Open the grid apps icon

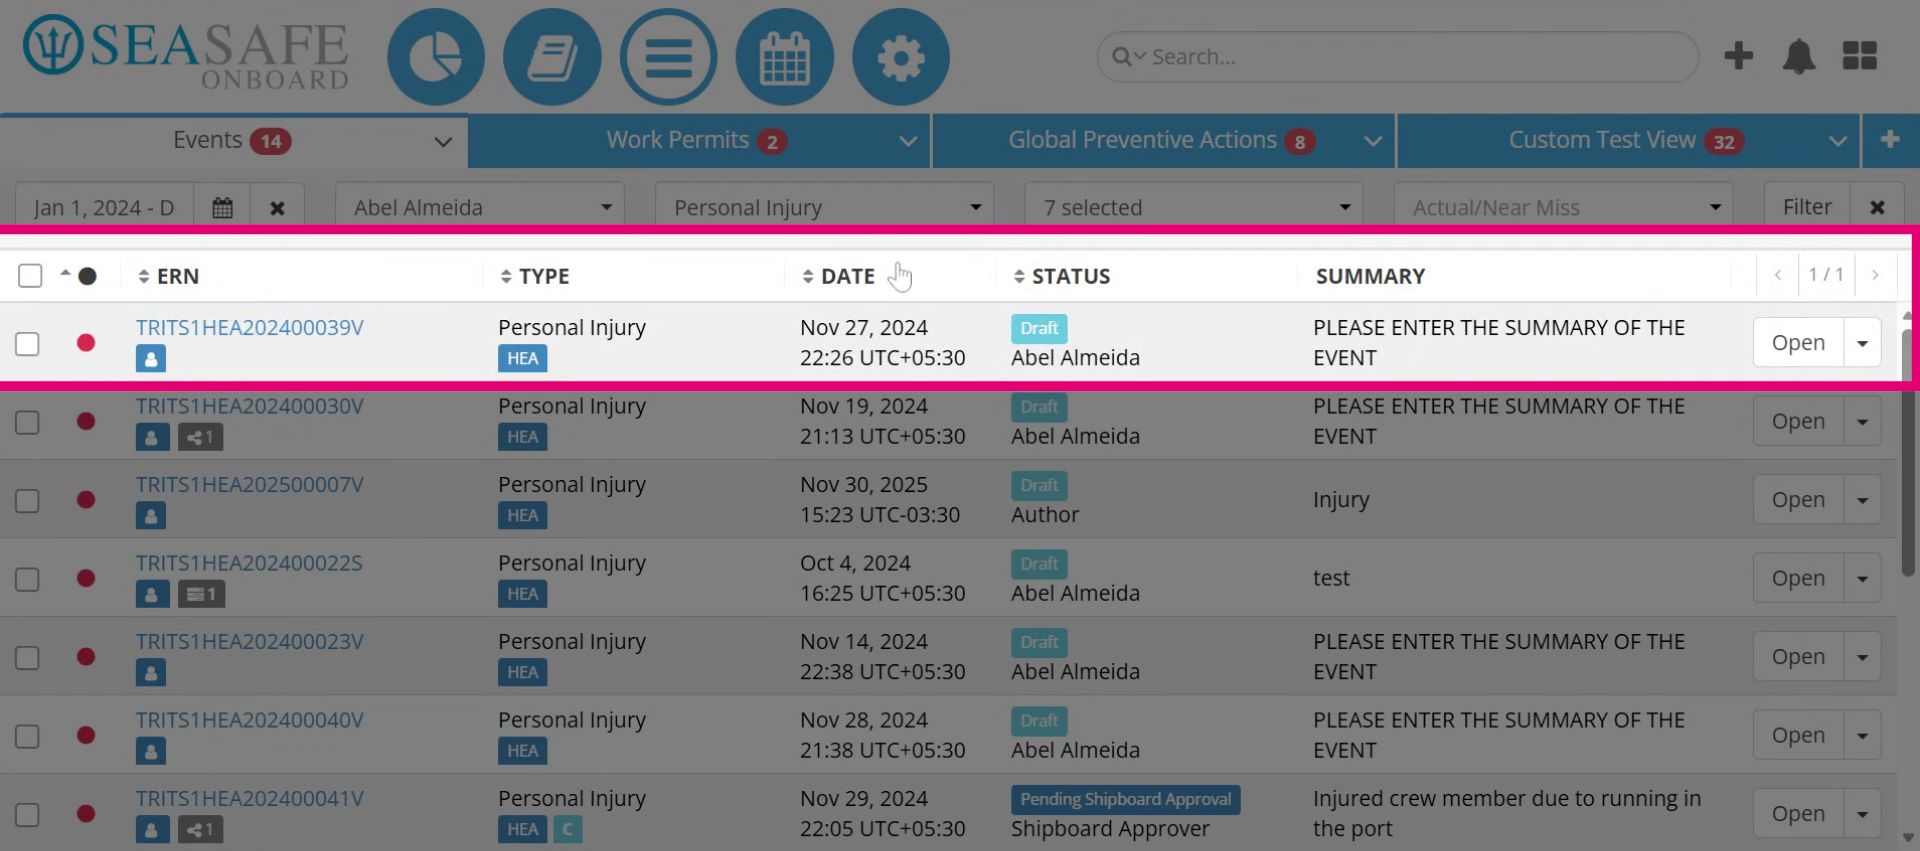click(x=1859, y=56)
